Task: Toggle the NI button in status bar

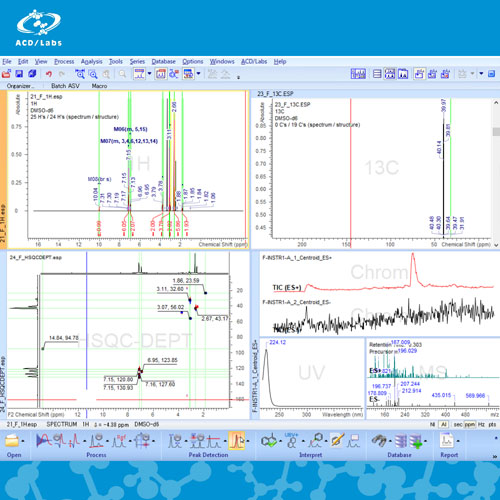Action: 432,424
